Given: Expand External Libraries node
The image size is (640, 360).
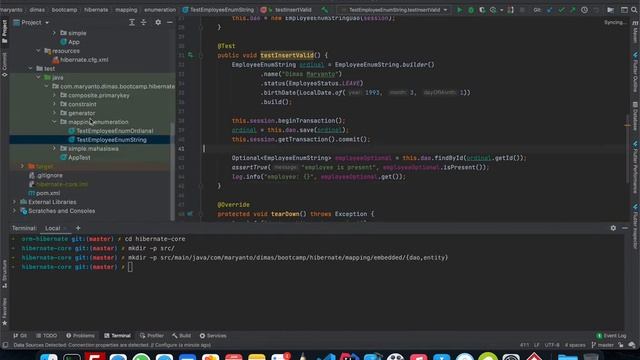Looking at the screenshot, I should pyautogui.click(x=15, y=202).
